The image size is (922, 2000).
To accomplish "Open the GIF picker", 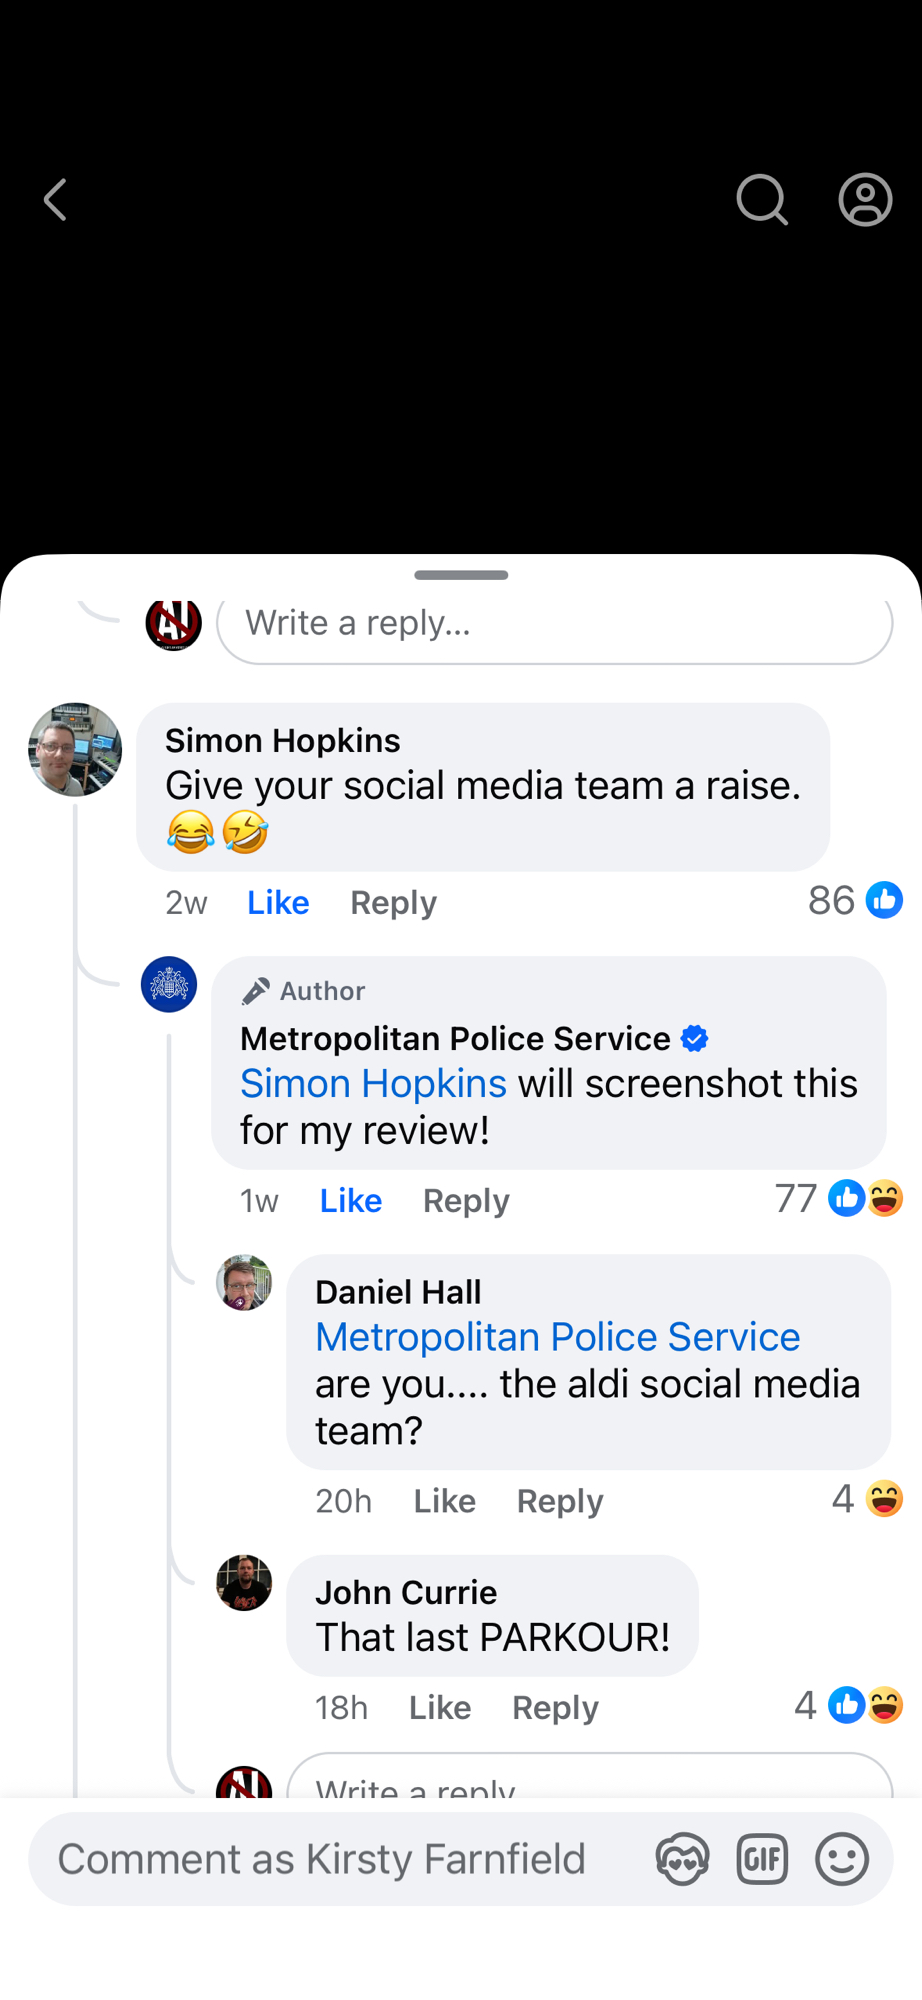I will tap(762, 1859).
